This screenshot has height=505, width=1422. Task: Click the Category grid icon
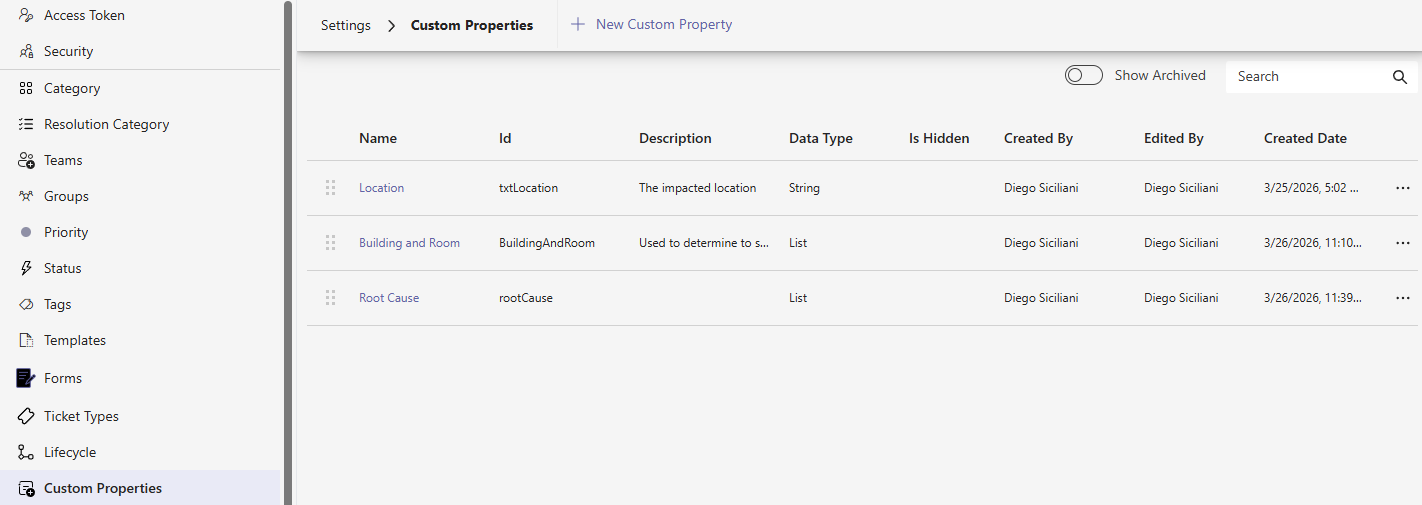coord(26,88)
